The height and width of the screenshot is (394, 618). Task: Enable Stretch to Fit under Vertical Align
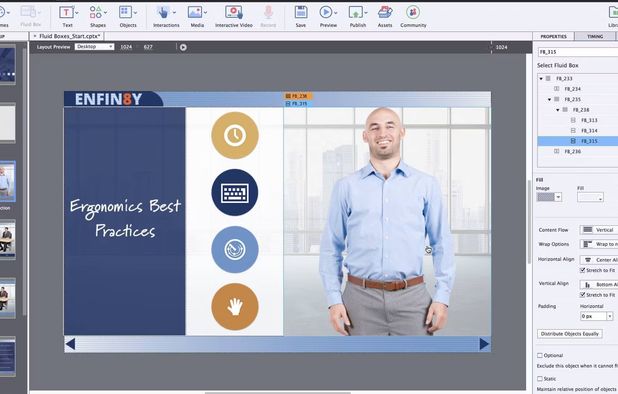click(x=582, y=295)
